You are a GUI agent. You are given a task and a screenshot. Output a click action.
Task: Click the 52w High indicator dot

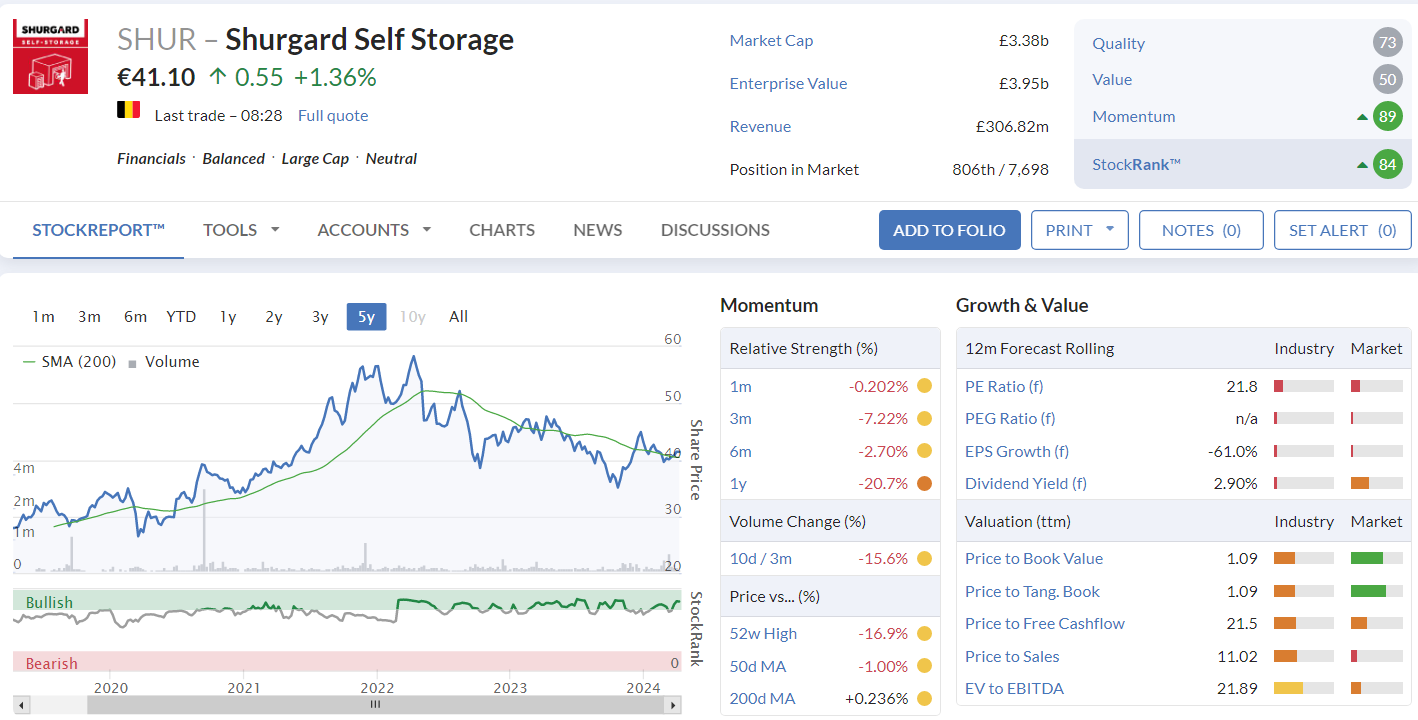(x=924, y=633)
